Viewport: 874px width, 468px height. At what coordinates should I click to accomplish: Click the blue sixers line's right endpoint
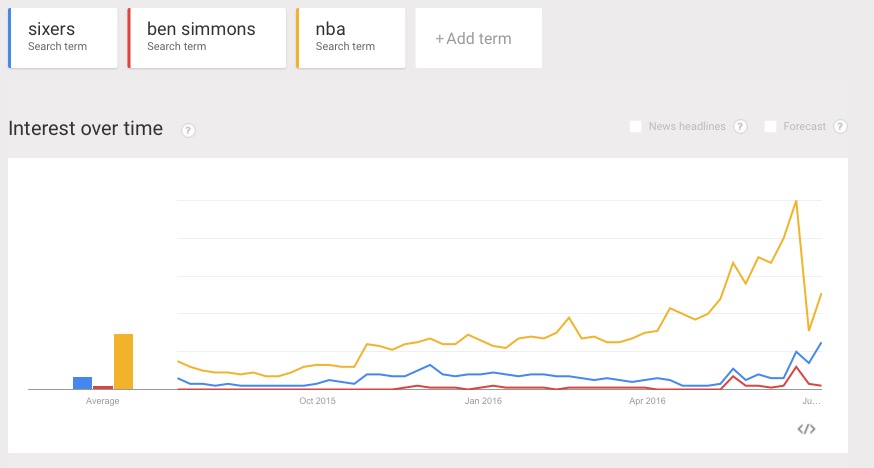tap(821, 343)
